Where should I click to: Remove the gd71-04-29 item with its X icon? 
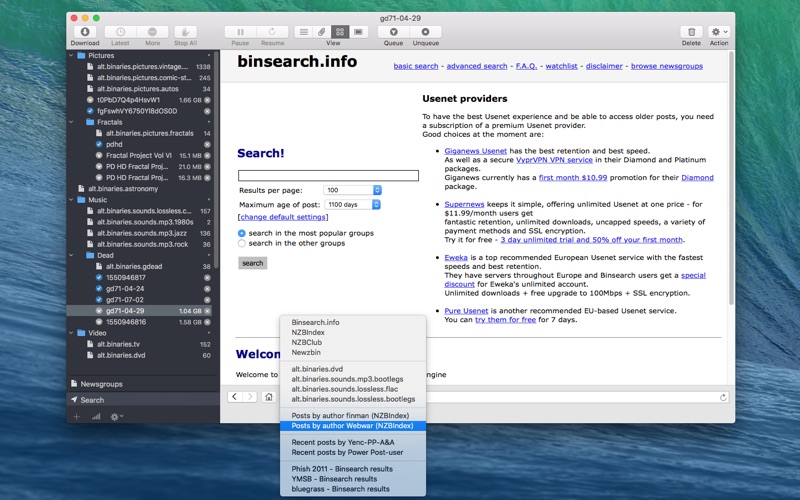tap(207, 311)
